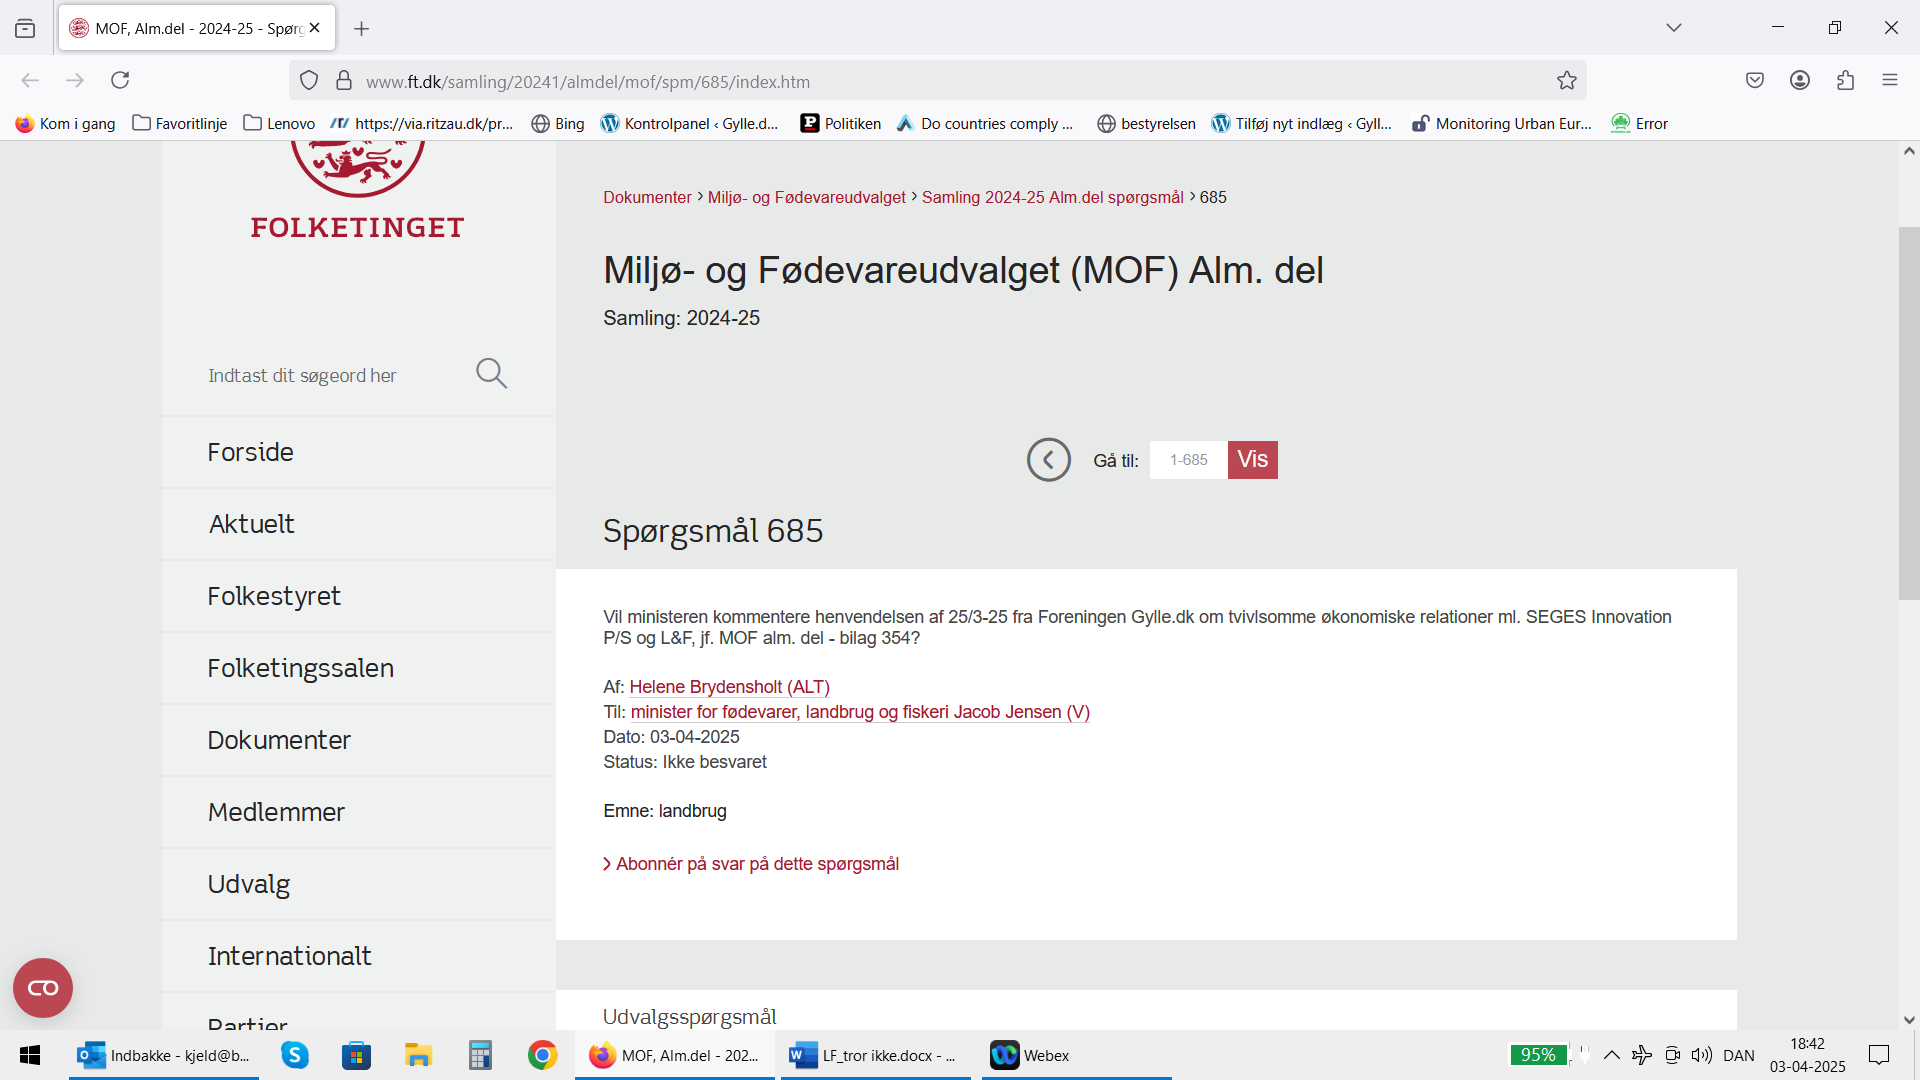Open the Dokumenter sidebar menu item
The image size is (1920, 1080).
pyautogui.click(x=359, y=740)
